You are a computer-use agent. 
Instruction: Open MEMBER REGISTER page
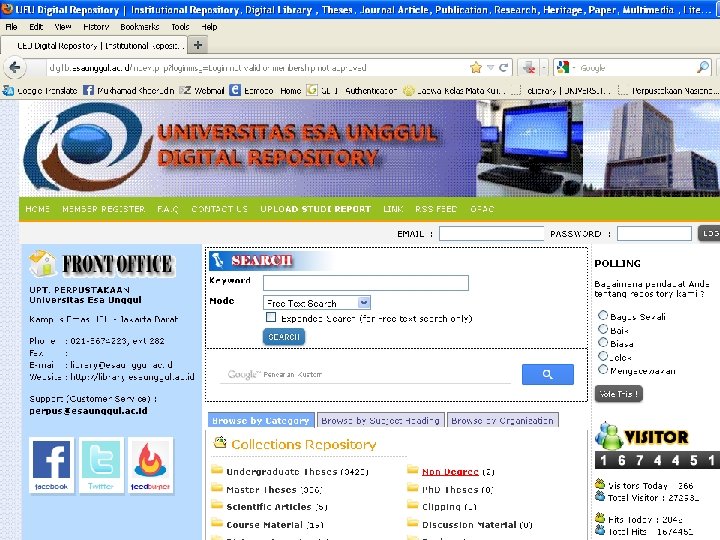104,209
